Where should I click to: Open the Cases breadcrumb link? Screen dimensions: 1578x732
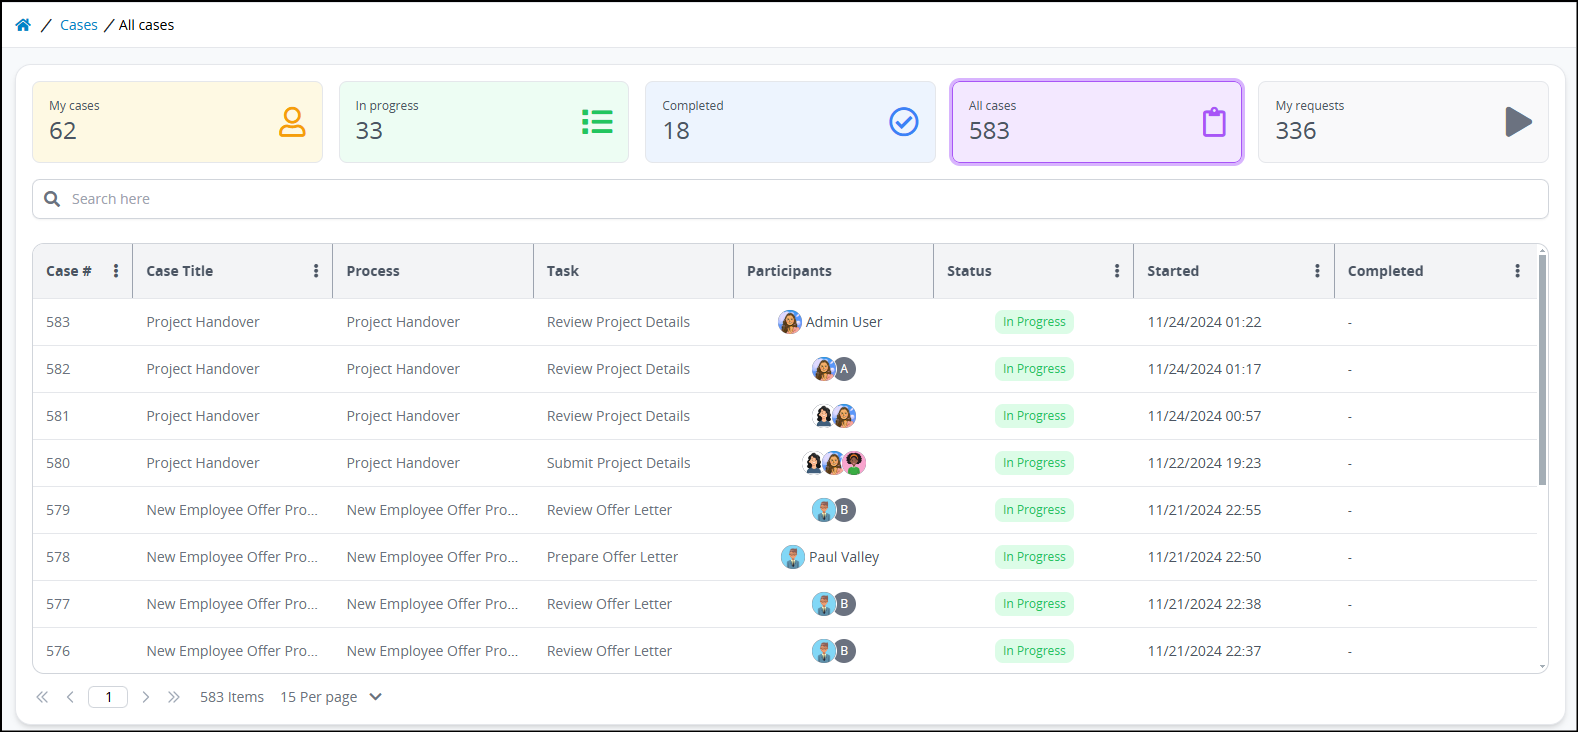79,25
